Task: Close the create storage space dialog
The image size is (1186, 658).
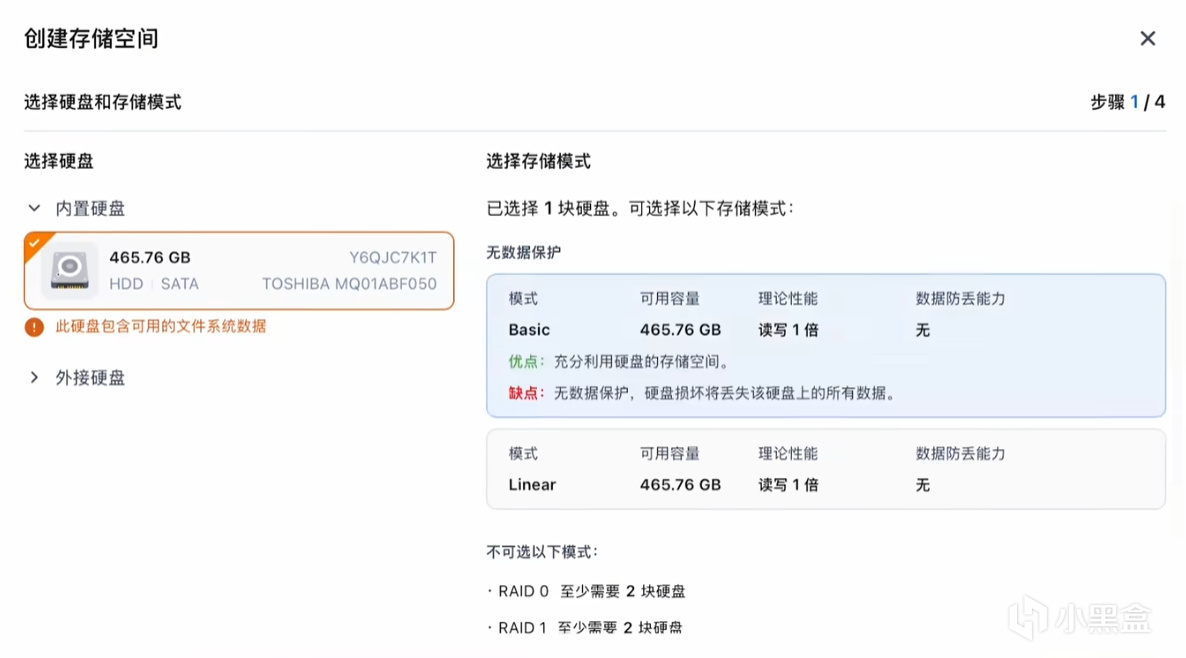Action: pyautogui.click(x=1147, y=38)
